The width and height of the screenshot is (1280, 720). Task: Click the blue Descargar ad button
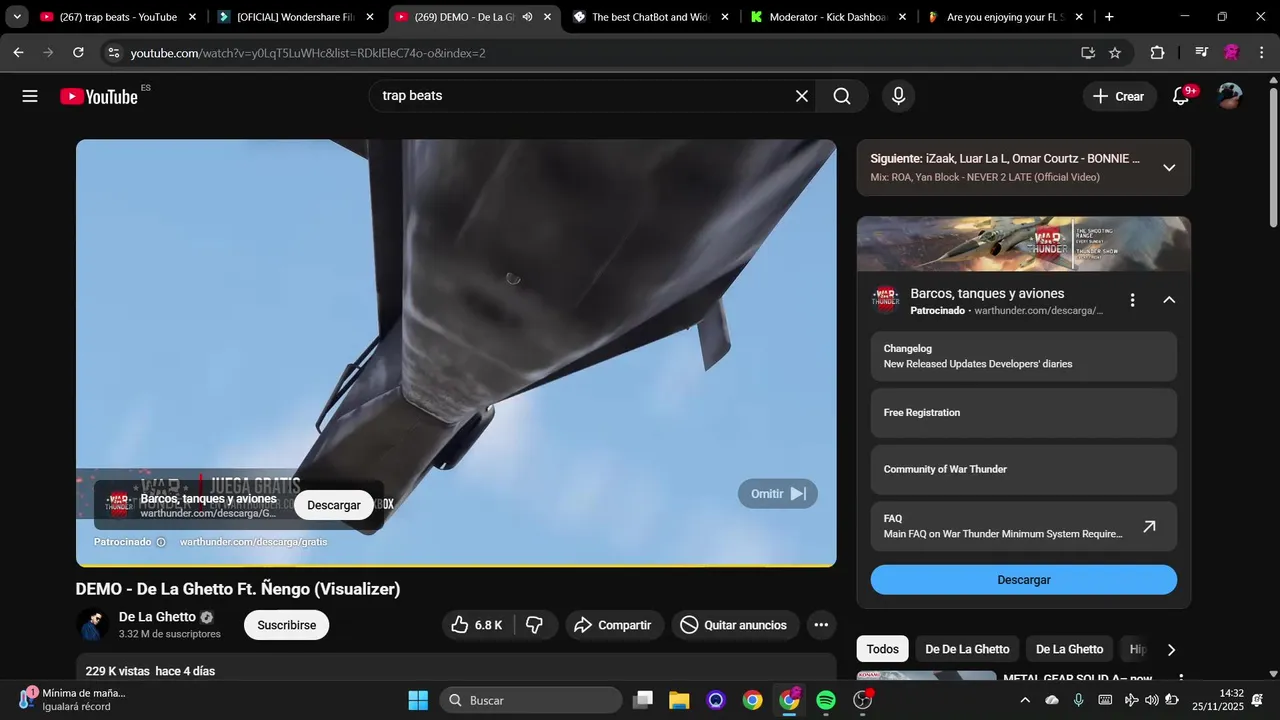coord(1023,580)
